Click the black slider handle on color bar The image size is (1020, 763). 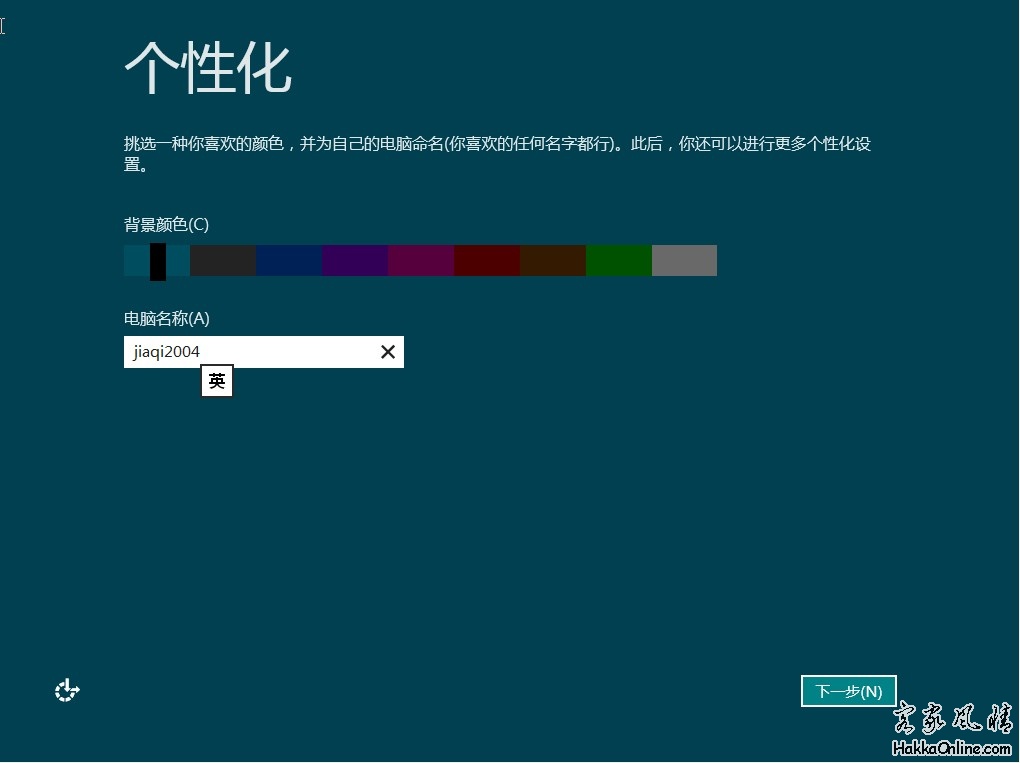point(158,261)
